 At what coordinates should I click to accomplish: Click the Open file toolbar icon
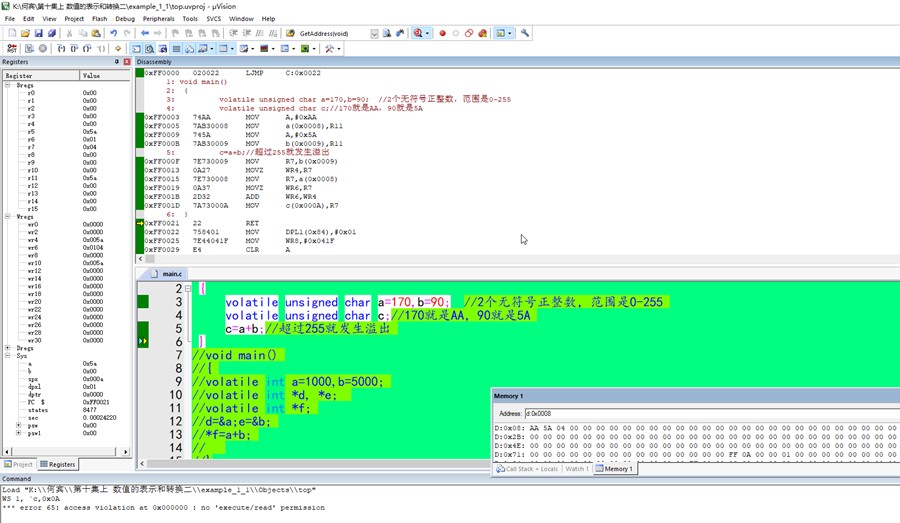point(25,33)
